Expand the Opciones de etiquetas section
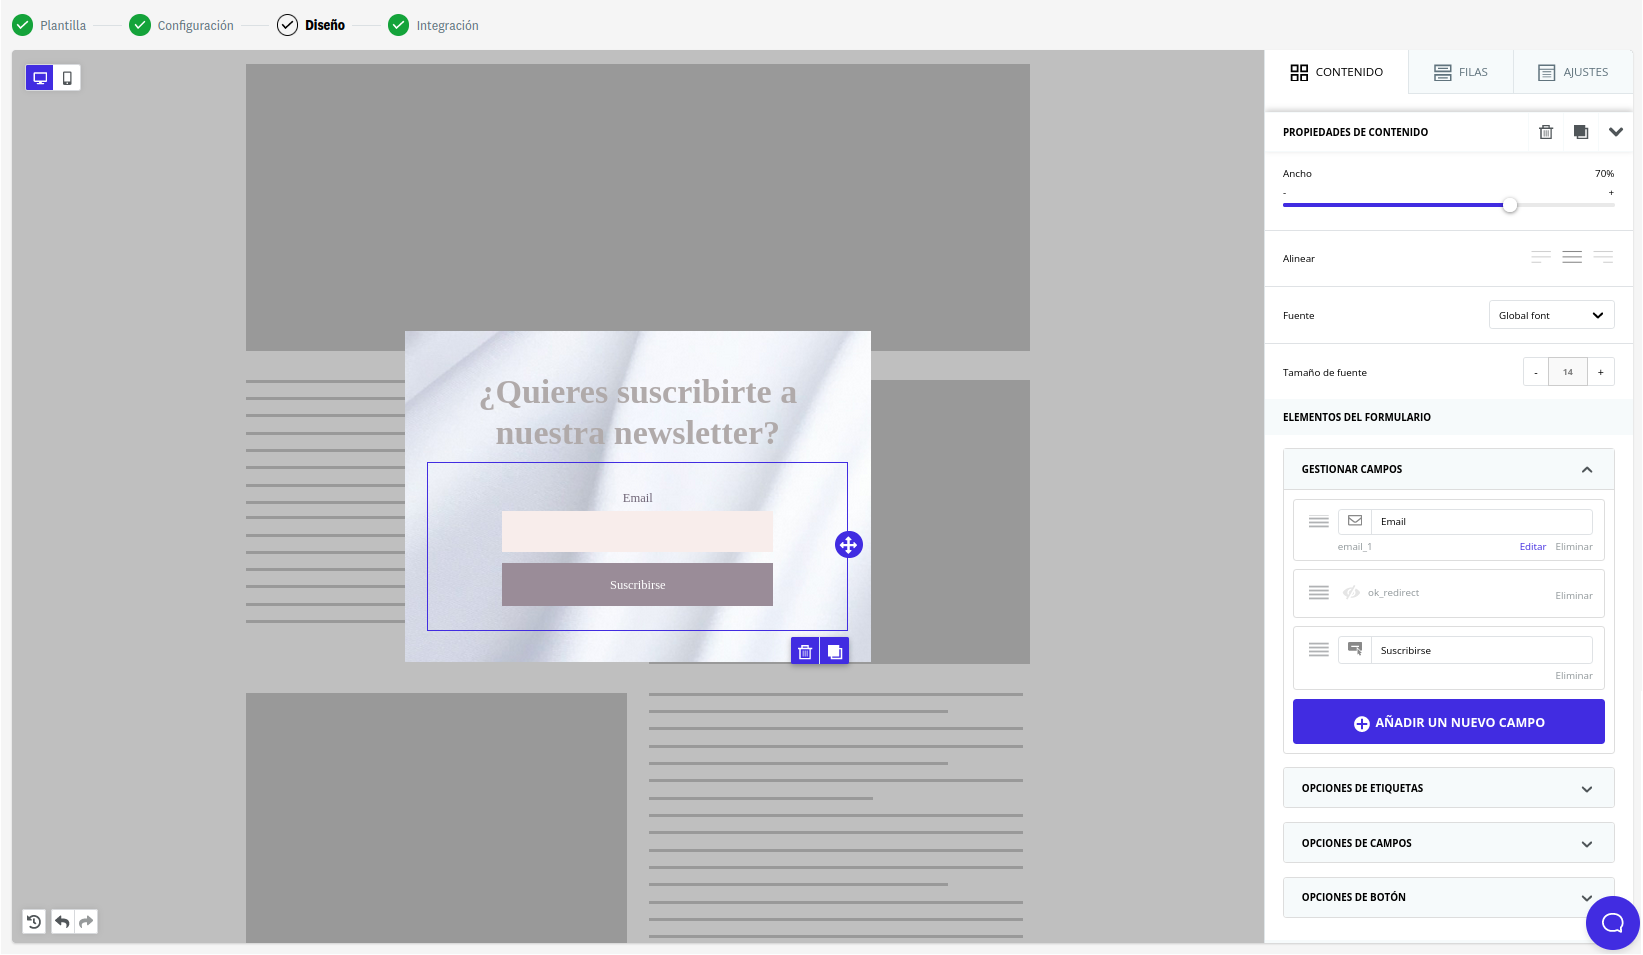 (x=1448, y=788)
